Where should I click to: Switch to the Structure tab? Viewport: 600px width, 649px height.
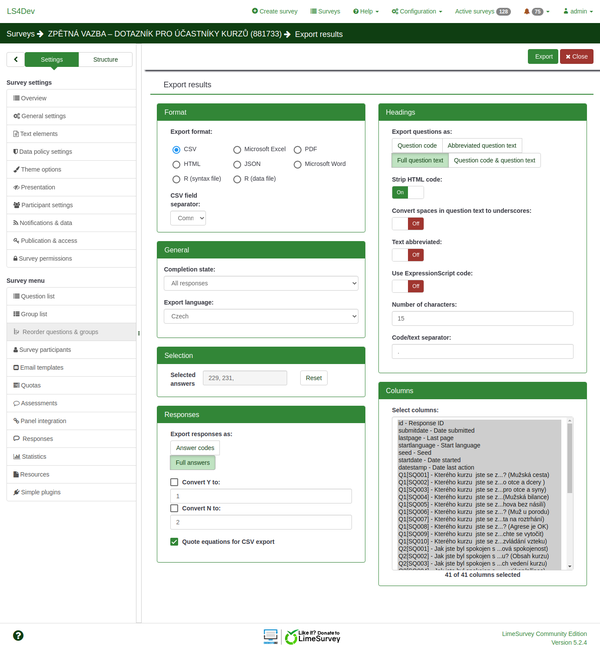pos(105,59)
